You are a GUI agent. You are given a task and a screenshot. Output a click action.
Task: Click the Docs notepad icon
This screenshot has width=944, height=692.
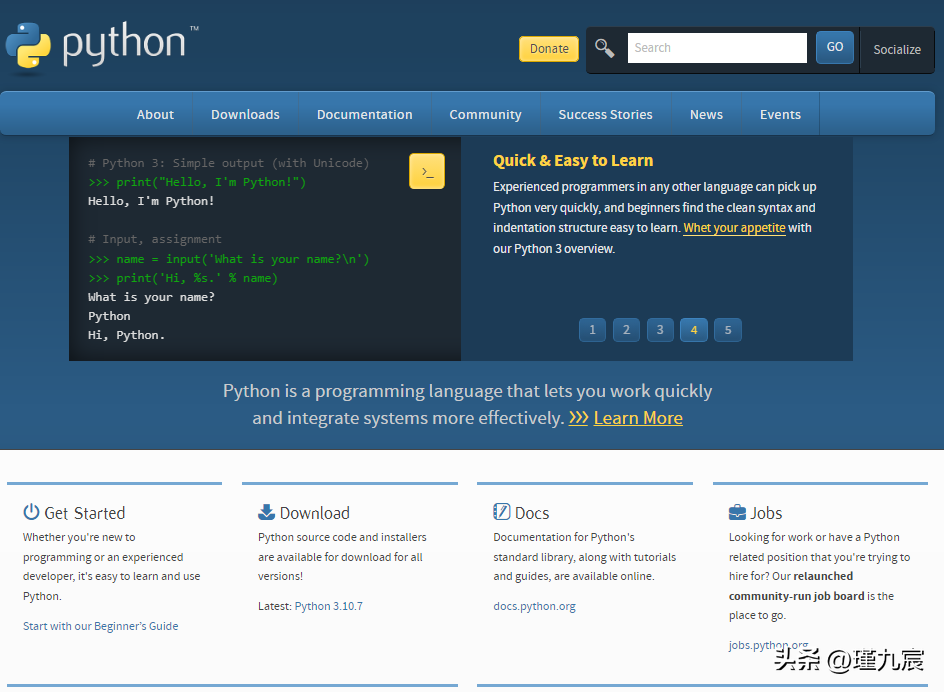(502, 511)
